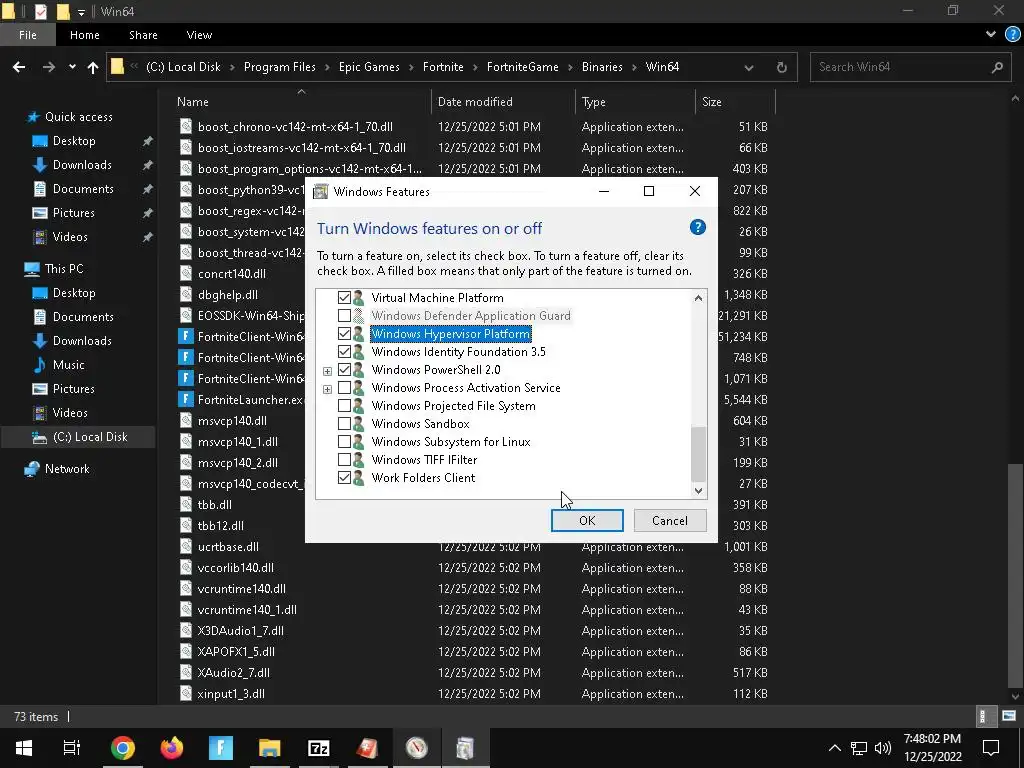Select the Network sidebar icon

31,469
